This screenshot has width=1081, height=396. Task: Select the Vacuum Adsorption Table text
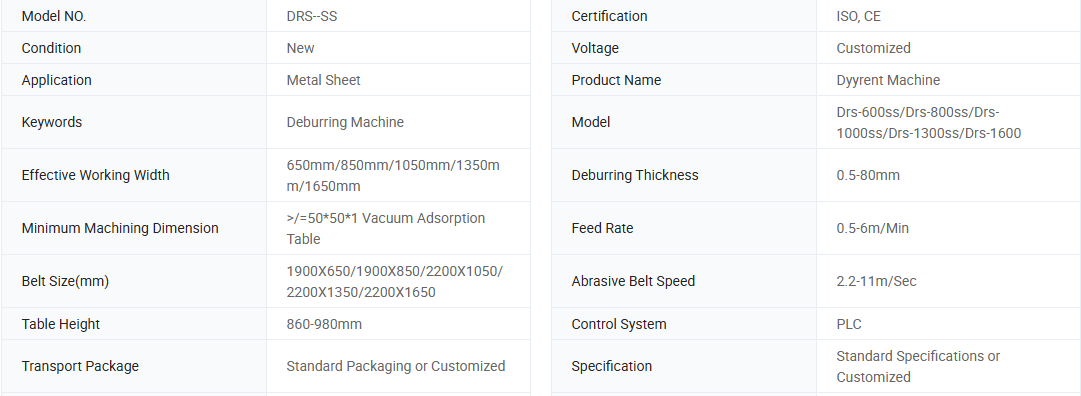point(386,228)
